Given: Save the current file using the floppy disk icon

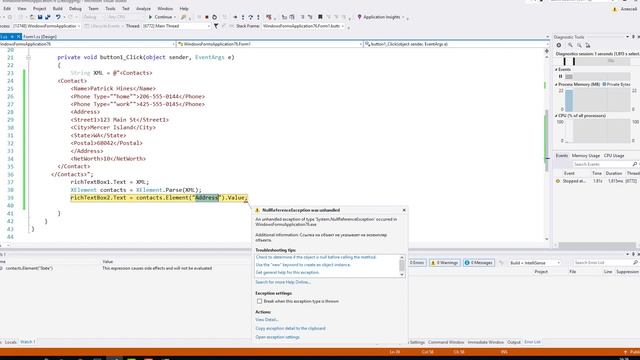Looking at the screenshot, I should (40, 17).
